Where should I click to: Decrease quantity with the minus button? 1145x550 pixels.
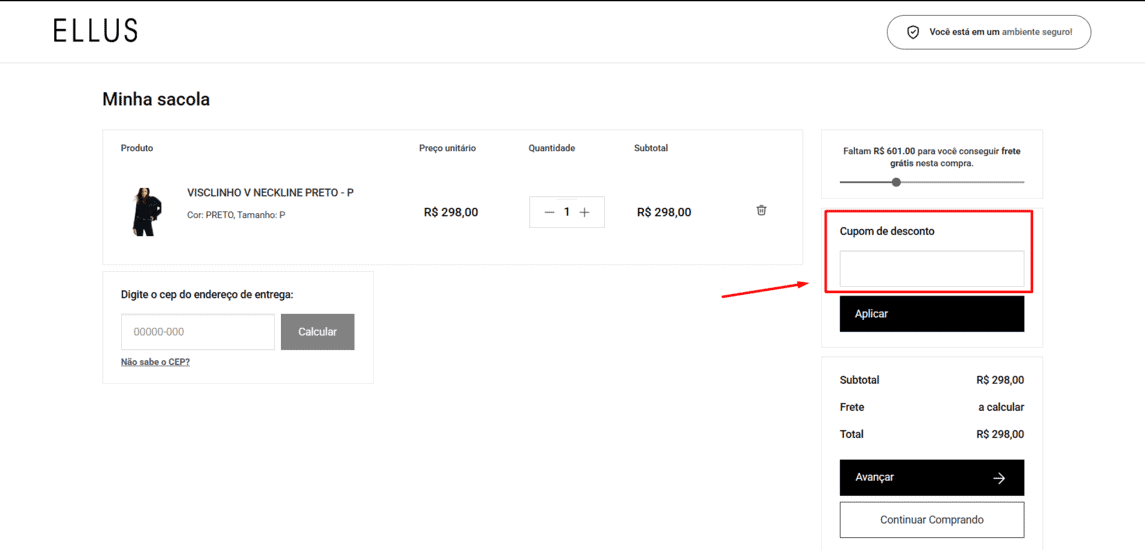(x=550, y=212)
